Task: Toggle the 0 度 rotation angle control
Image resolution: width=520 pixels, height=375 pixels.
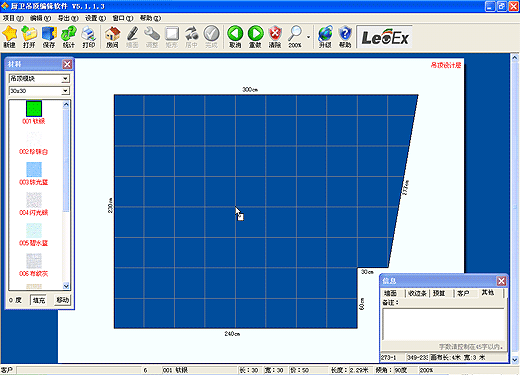Action: (15, 300)
